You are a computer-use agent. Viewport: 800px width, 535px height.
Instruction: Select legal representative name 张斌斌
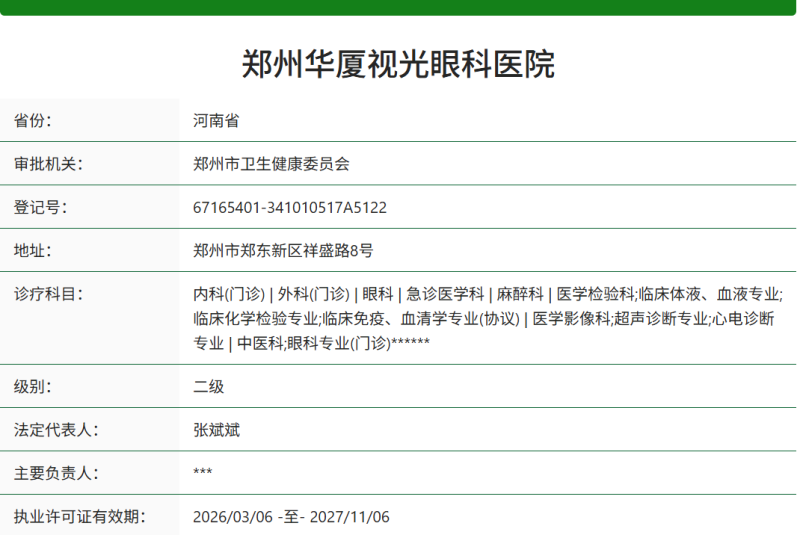pyautogui.click(x=216, y=430)
